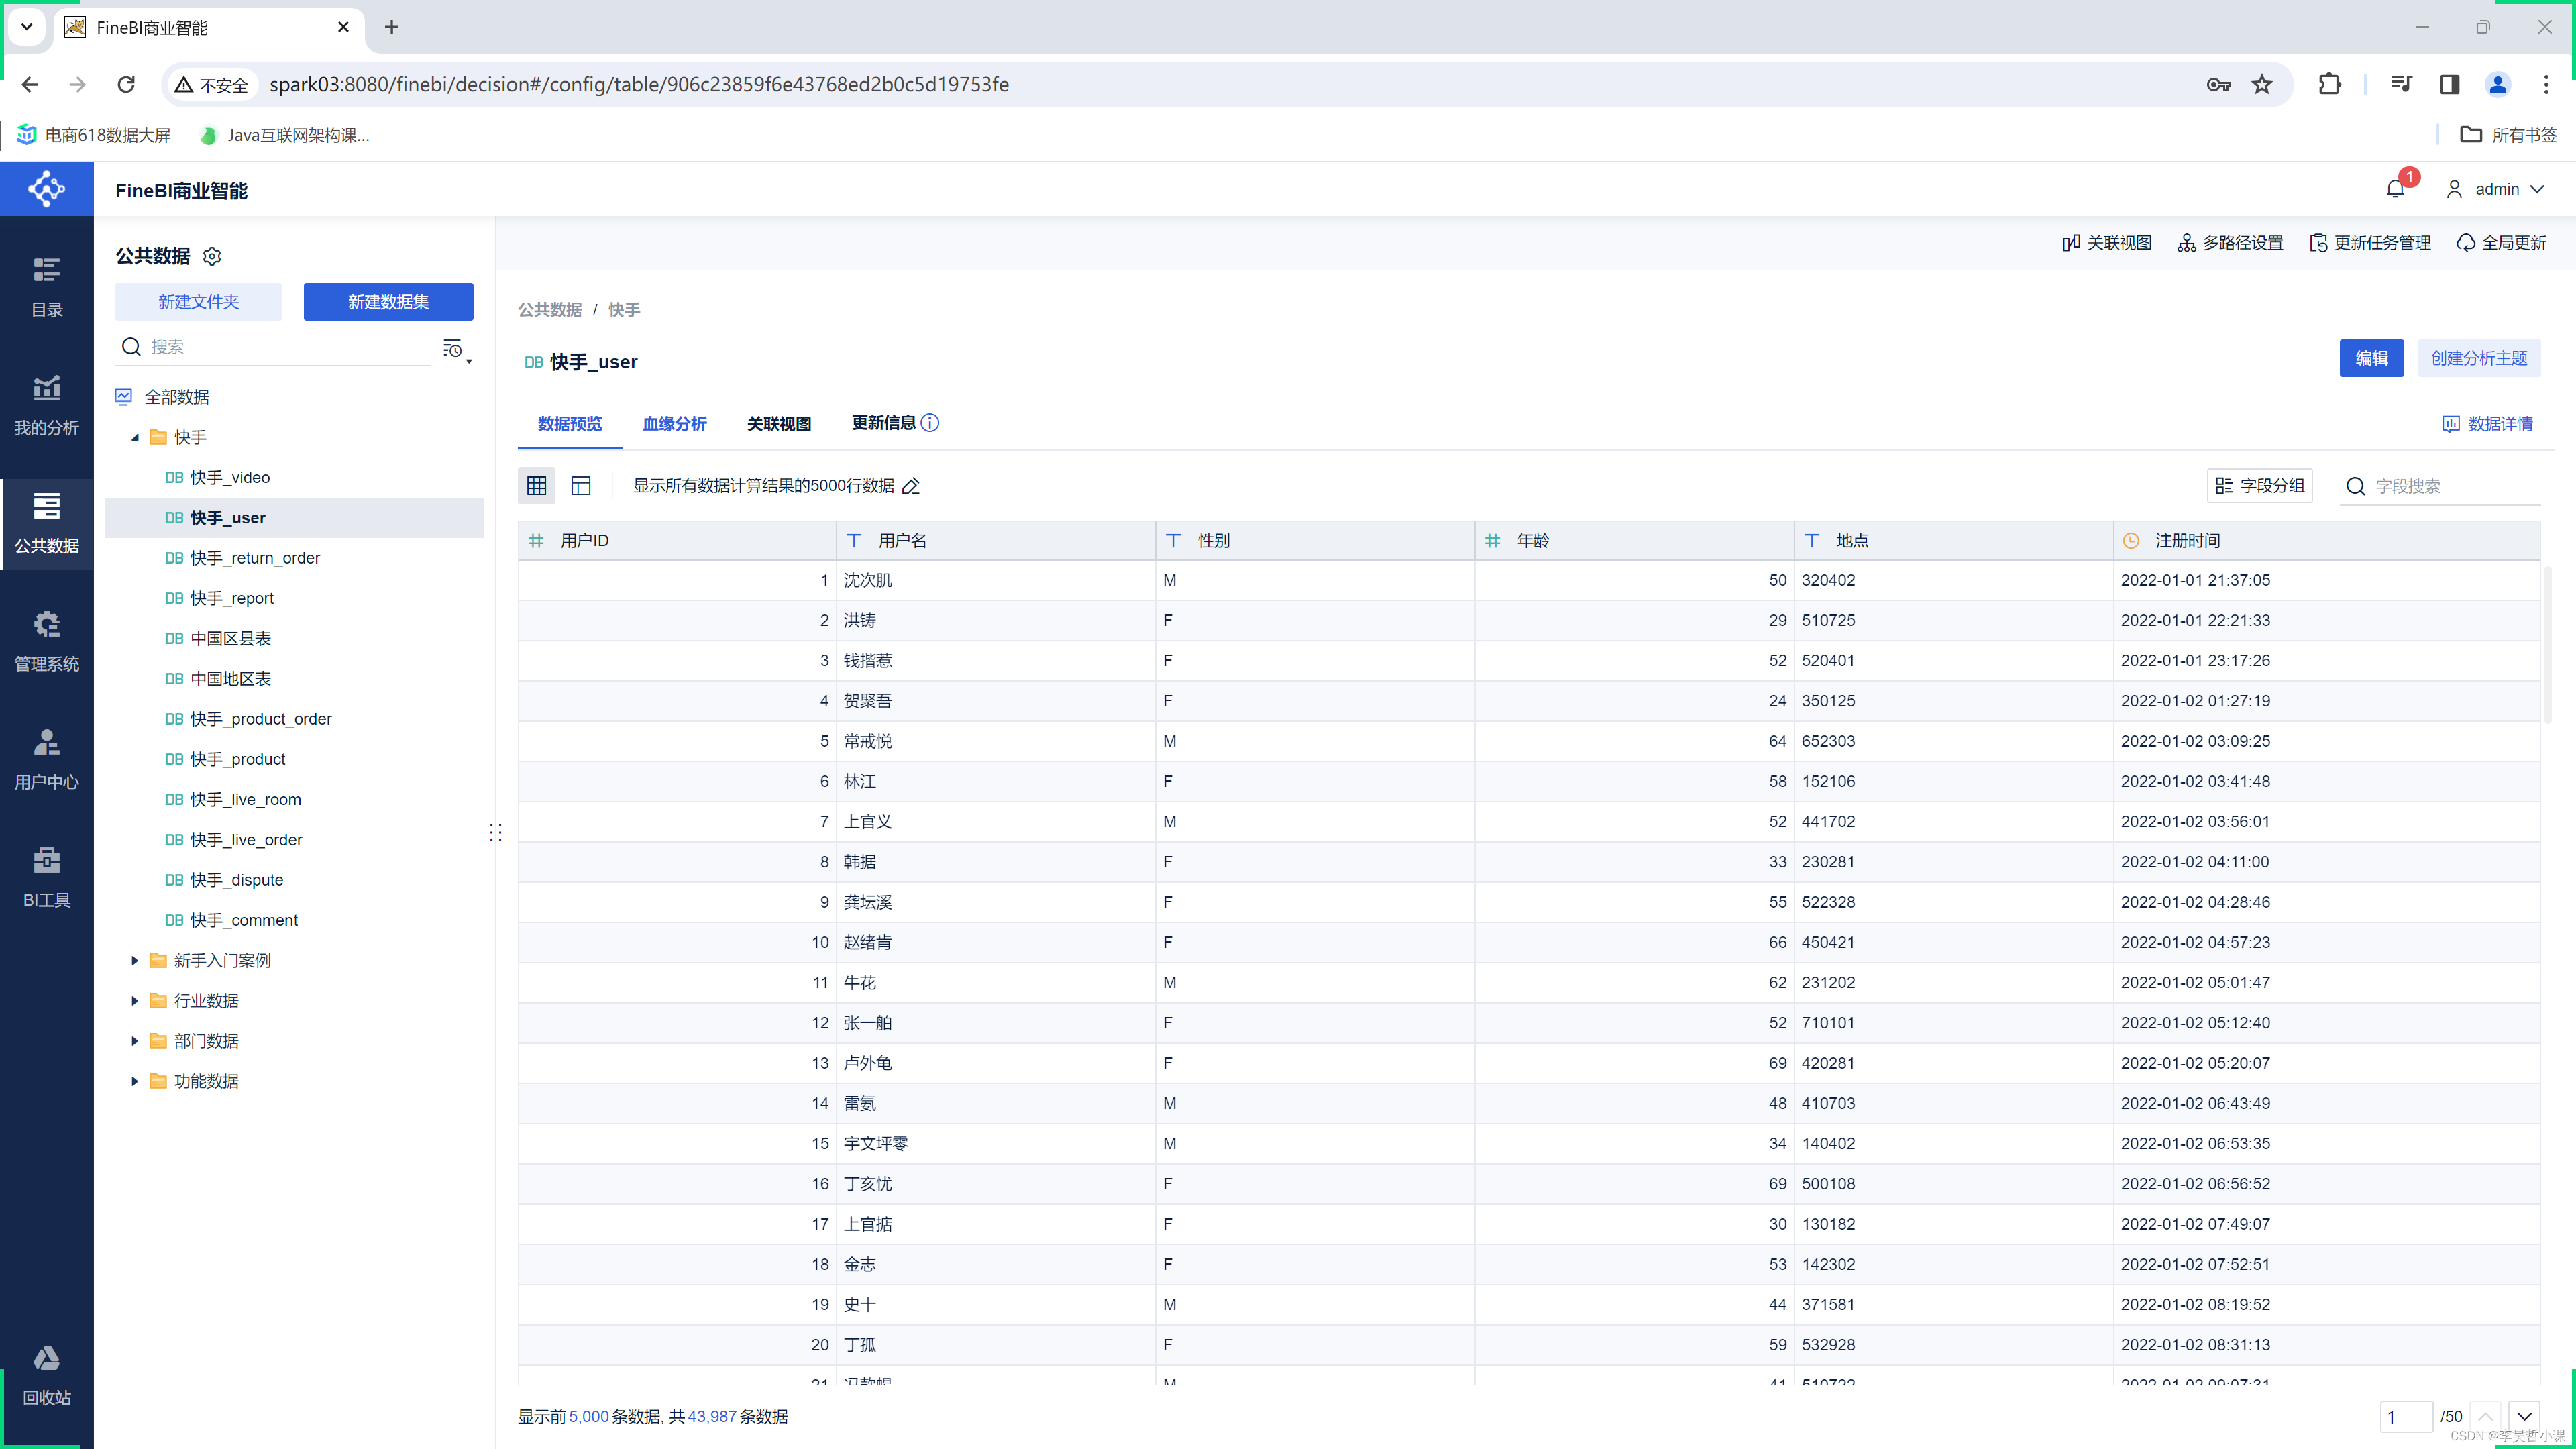
Task: Open 用户中心 sidebar section
Action: pos(46,760)
